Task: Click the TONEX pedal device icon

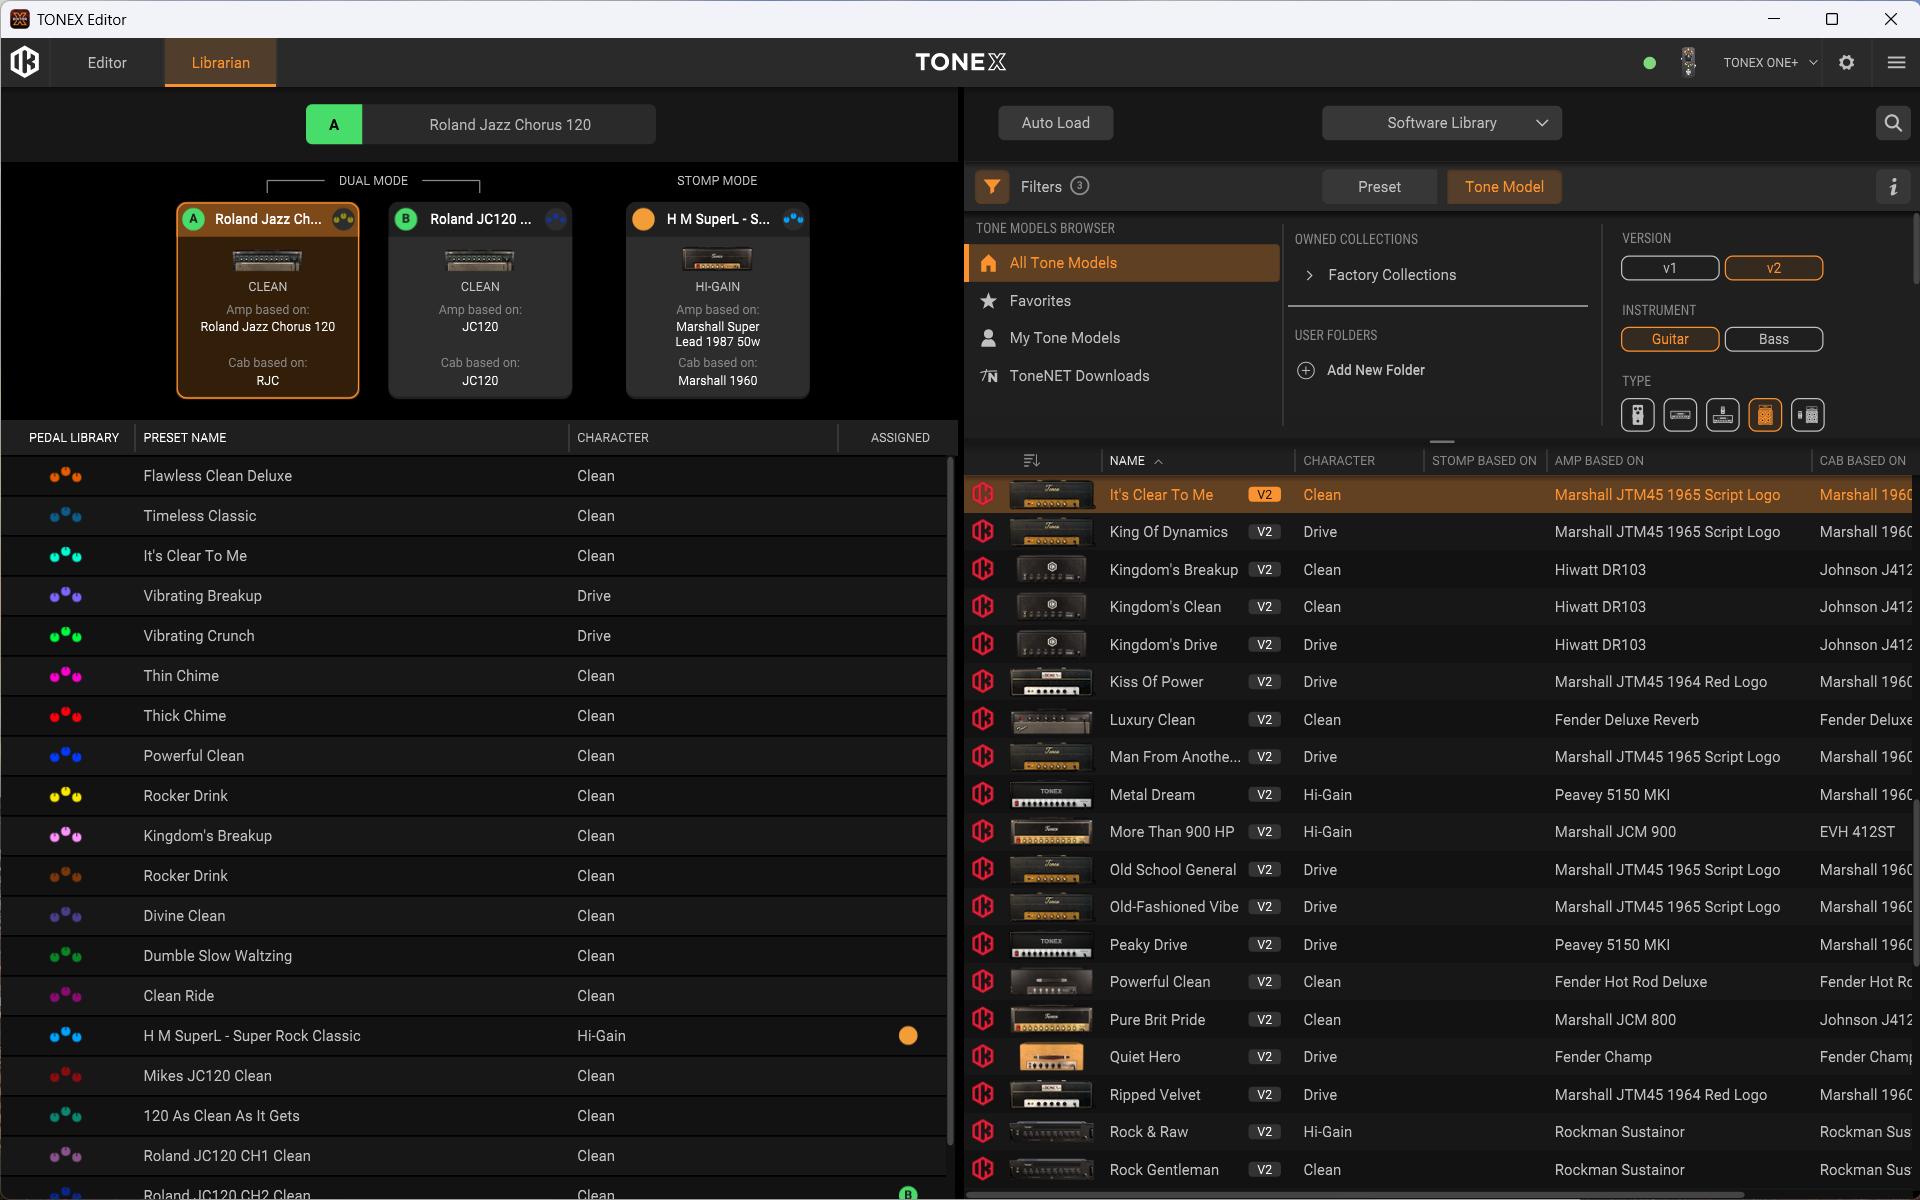Action: point(1688,62)
